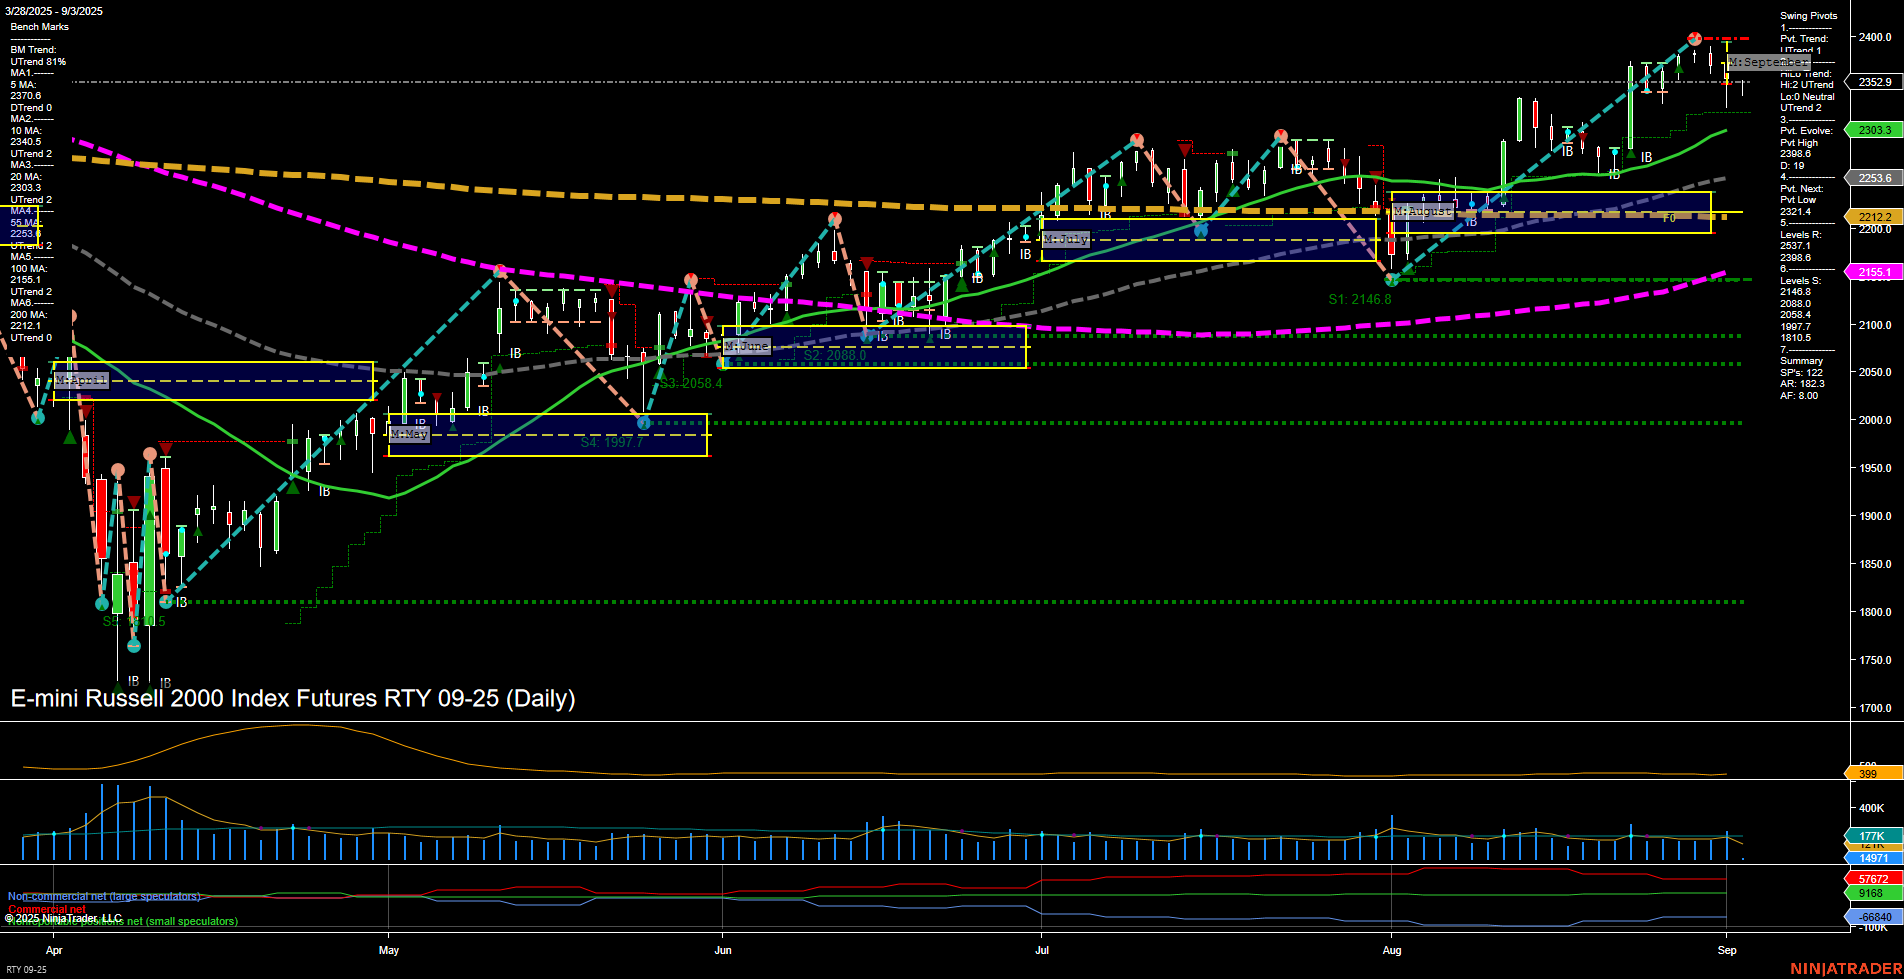Toggle the Commercial net series in the COT legend
Image resolution: width=1904 pixels, height=979 pixels.
click(x=46, y=909)
